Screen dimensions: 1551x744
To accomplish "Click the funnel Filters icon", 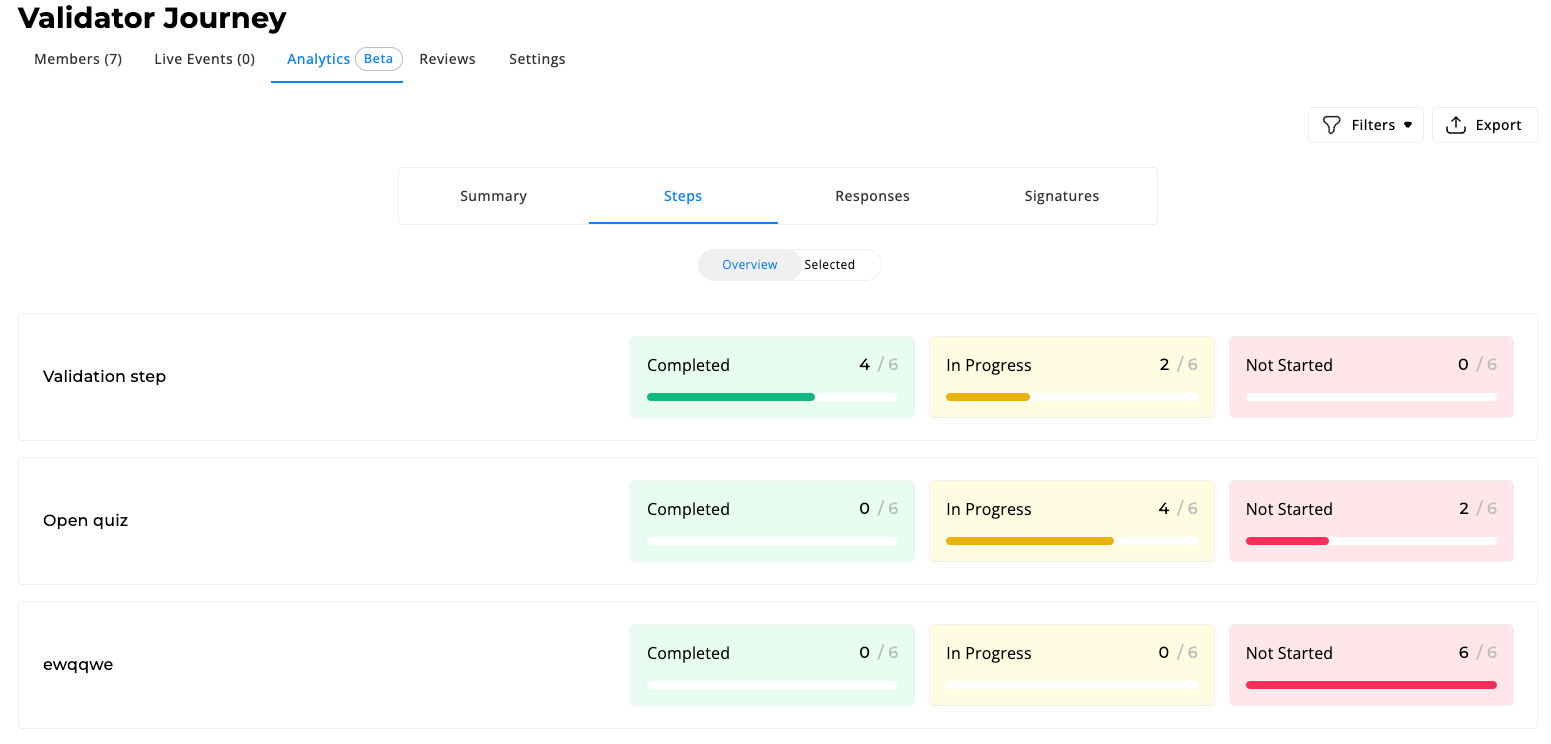I will pos(1331,125).
